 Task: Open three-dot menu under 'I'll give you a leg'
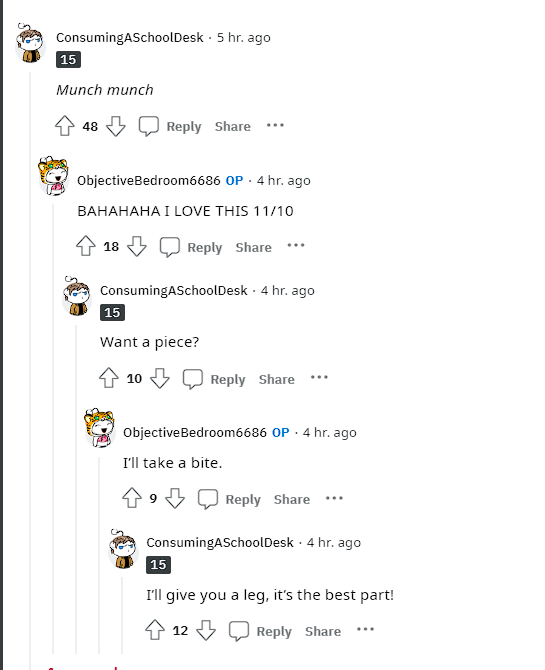pos(365,629)
